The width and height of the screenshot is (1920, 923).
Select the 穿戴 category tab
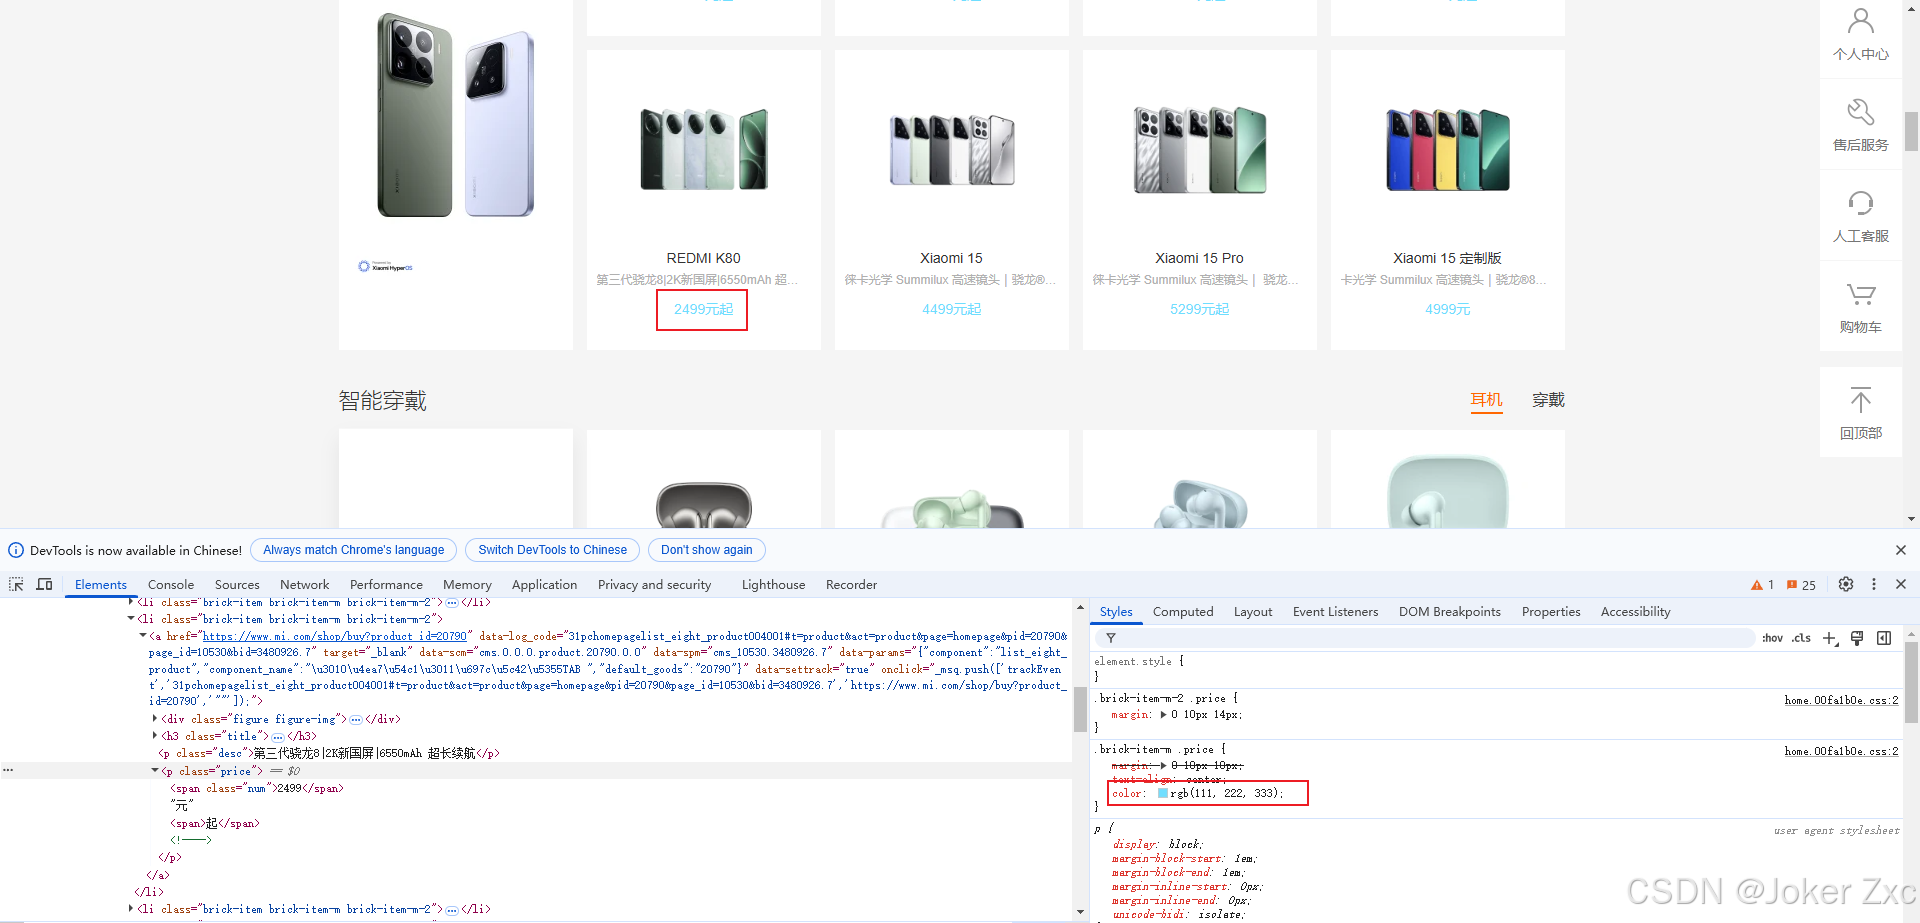pos(1548,400)
